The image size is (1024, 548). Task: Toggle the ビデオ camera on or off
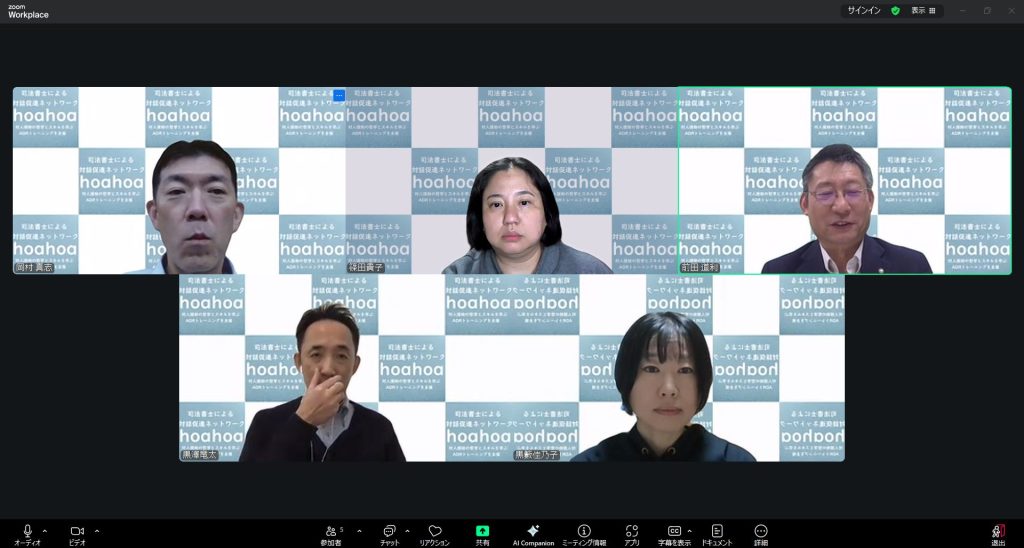click(x=76, y=531)
